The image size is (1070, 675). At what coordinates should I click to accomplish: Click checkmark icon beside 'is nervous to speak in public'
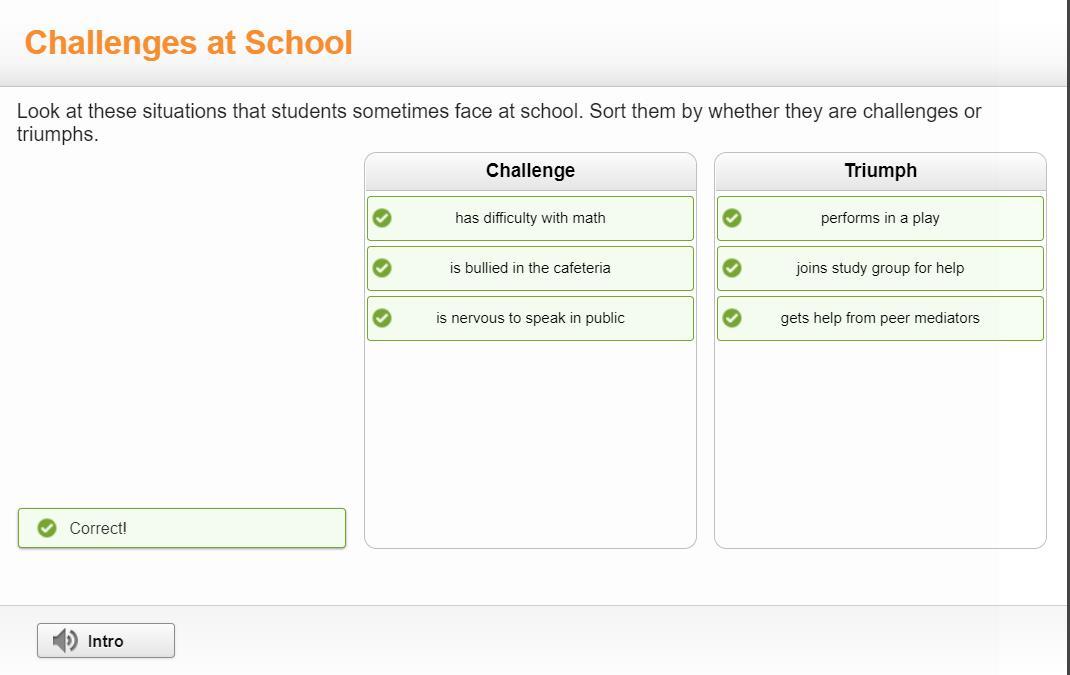click(x=382, y=318)
